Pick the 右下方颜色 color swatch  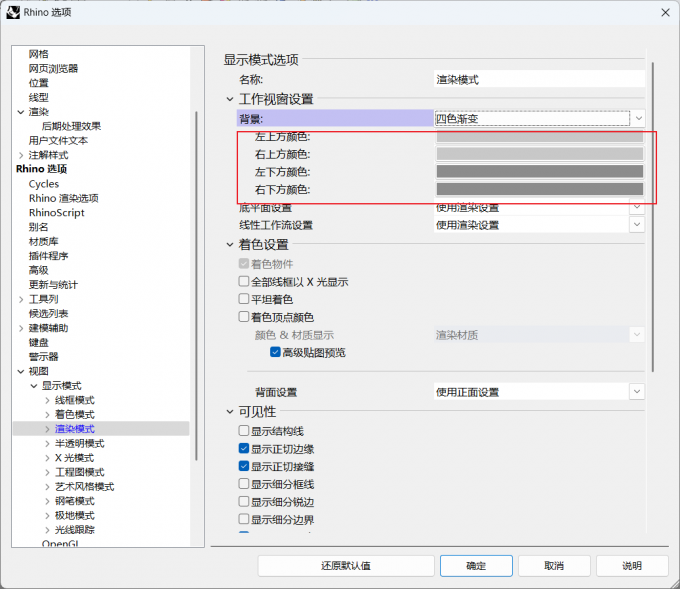tap(539, 189)
